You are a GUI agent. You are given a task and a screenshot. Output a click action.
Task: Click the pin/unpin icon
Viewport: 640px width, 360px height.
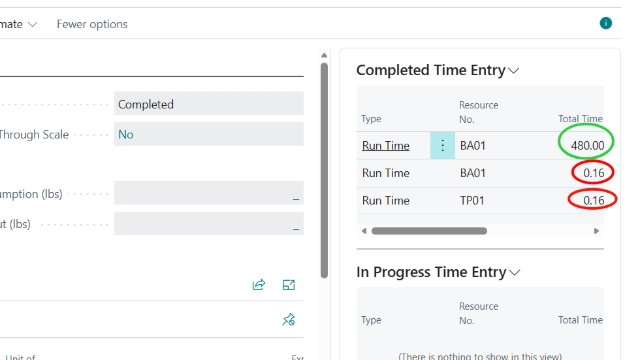[x=289, y=319]
